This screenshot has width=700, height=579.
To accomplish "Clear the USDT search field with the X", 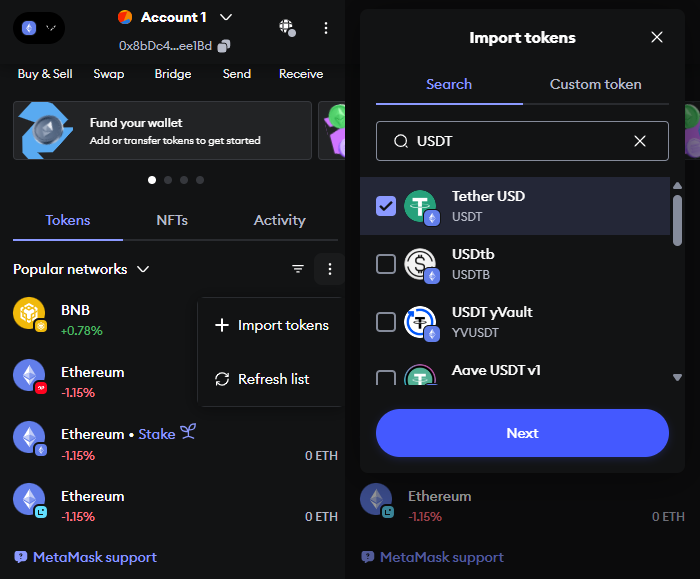I will 640,141.
